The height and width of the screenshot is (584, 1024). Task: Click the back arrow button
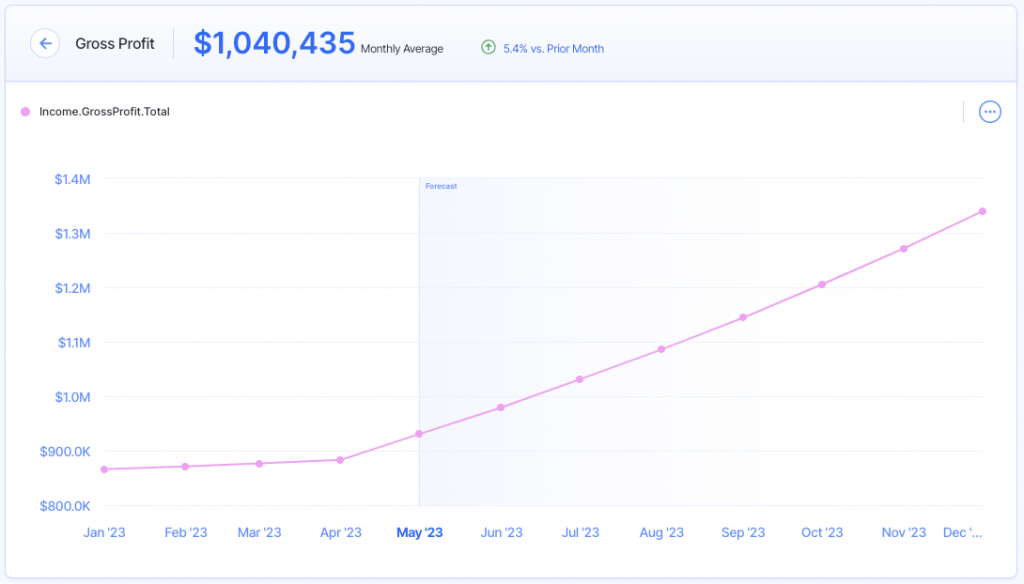point(45,44)
